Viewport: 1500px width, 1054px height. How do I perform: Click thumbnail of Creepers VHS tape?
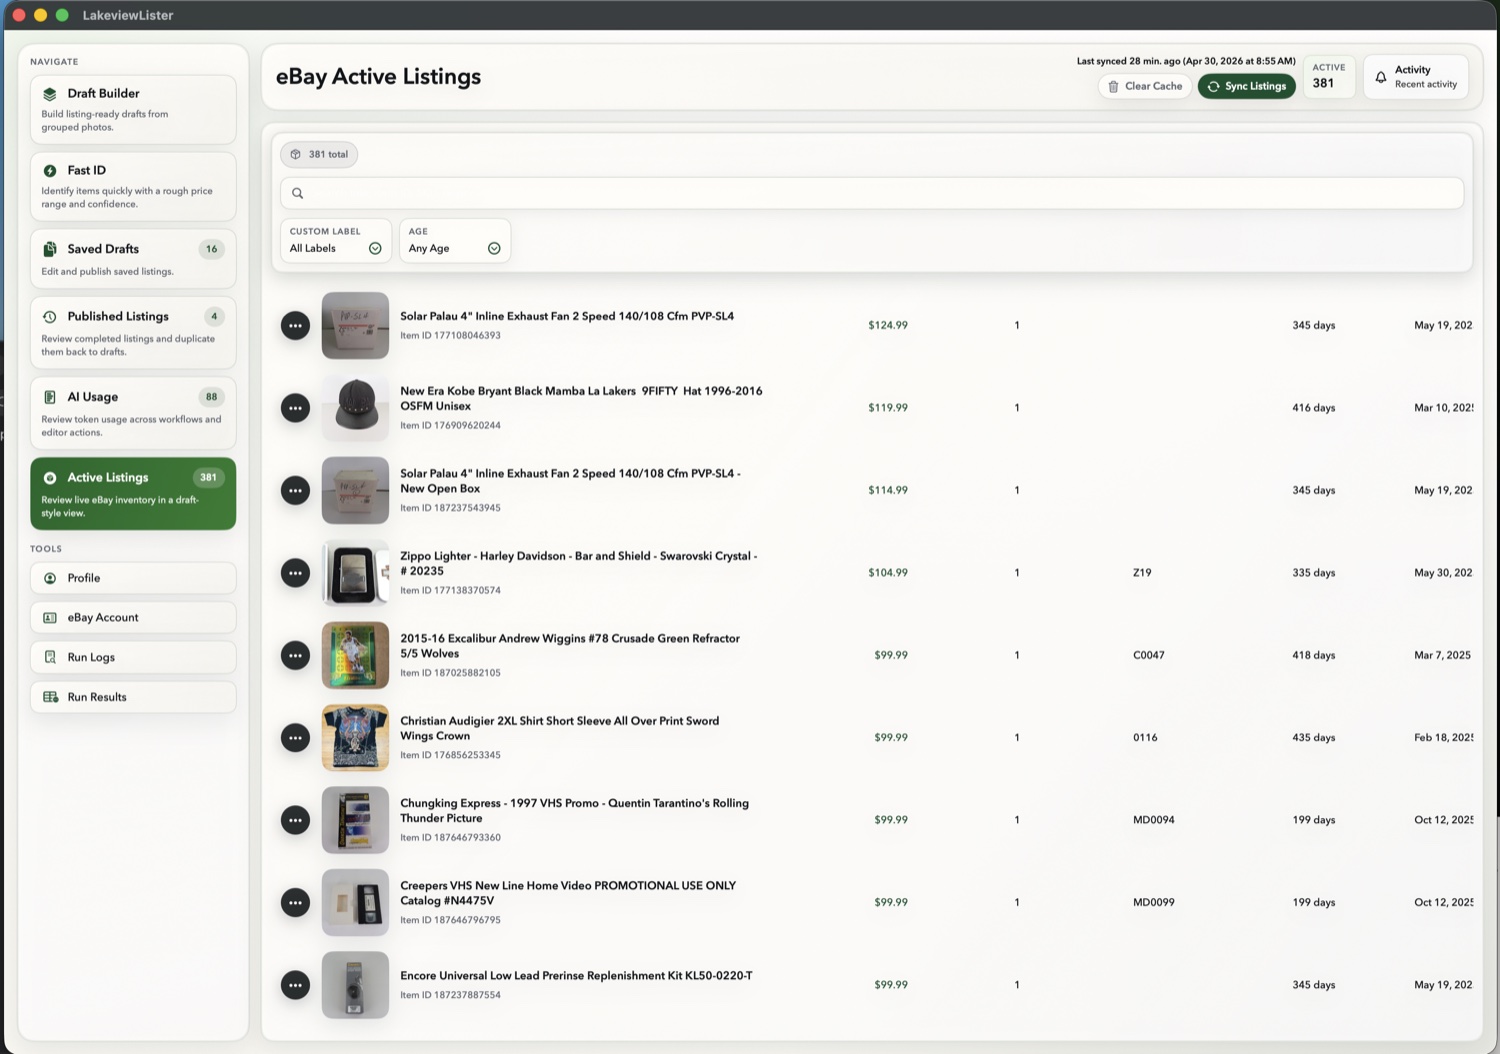click(x=355, y=903)
